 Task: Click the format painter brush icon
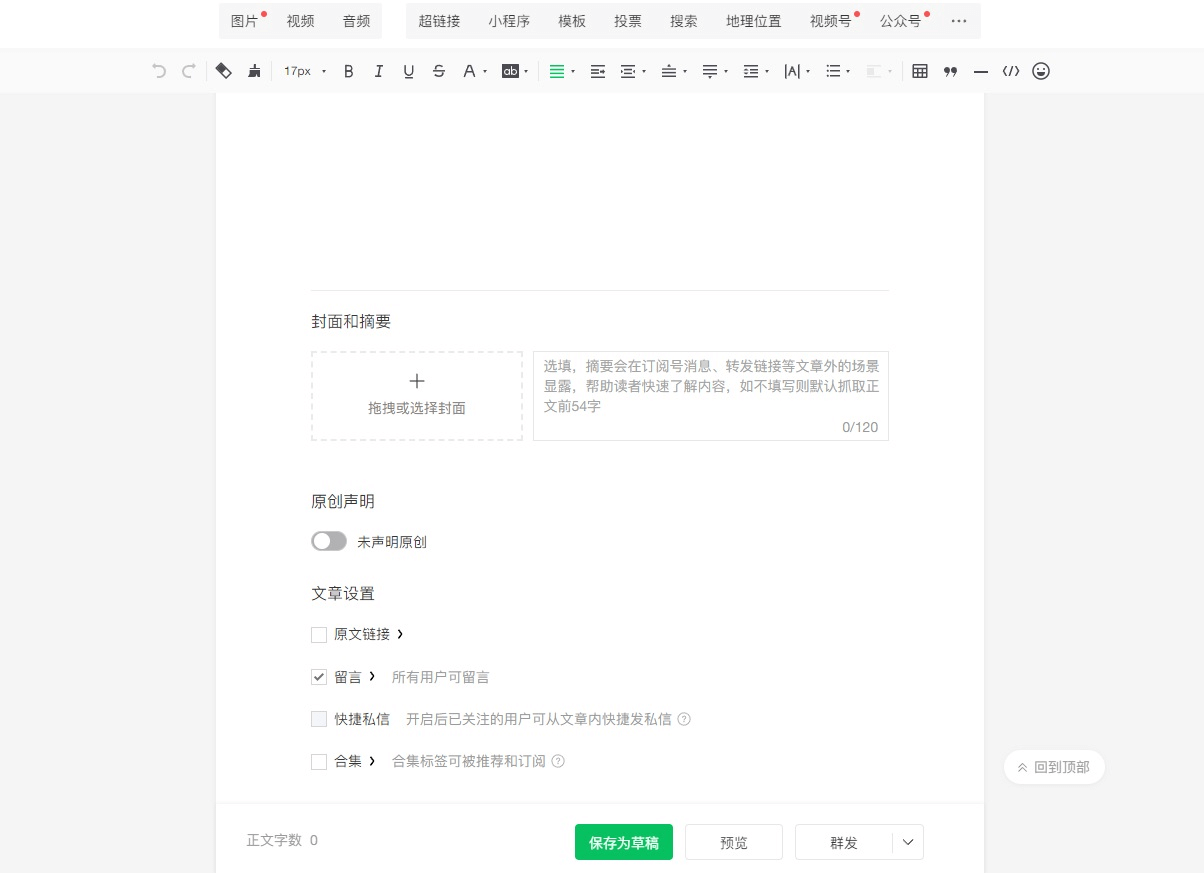[x=254, y=71]
